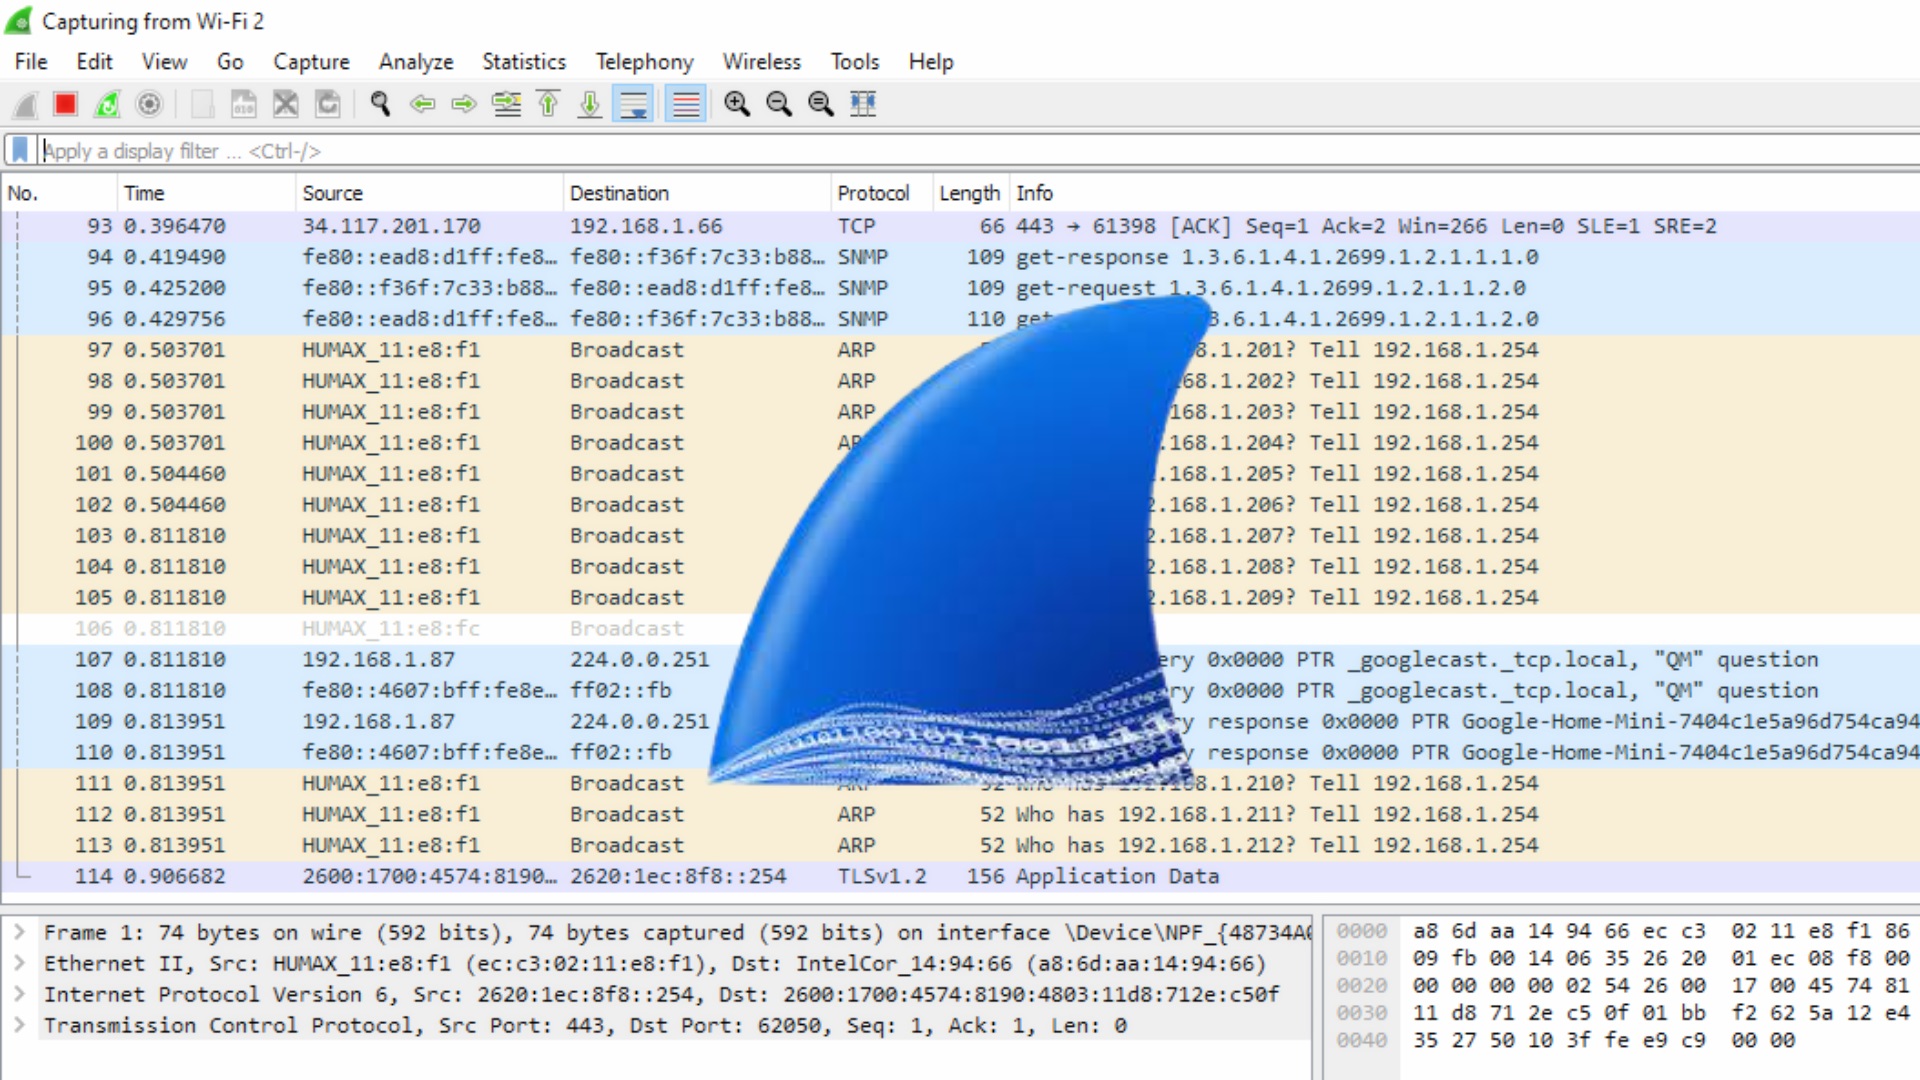Go back to previous packet arrow
The height and width of the screenshot is (1080, 1920).
[423, 104]
